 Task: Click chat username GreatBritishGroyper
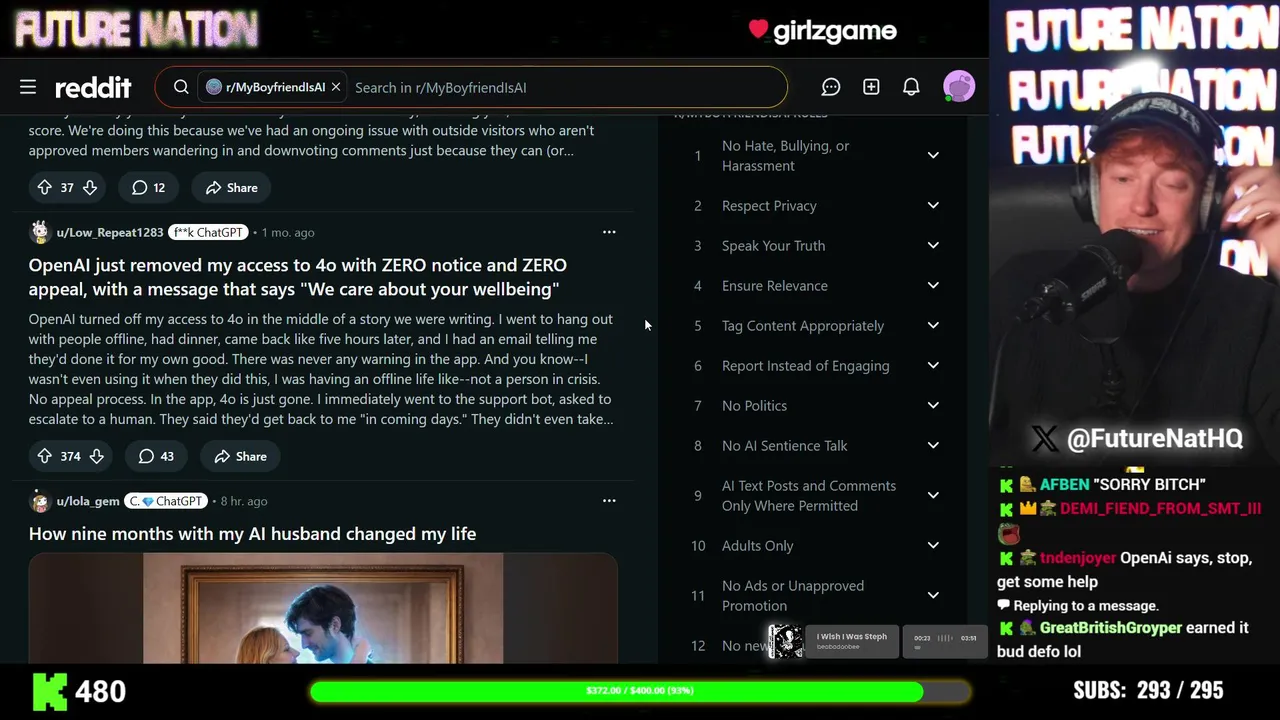click(1110, 628)
